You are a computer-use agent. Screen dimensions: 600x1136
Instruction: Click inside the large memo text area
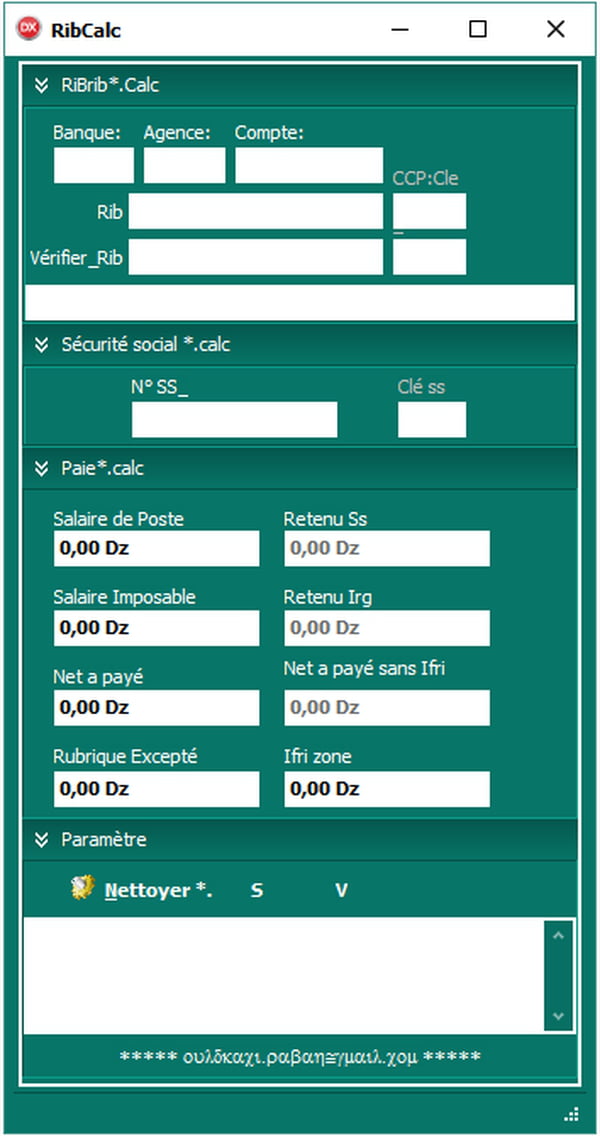283,977
